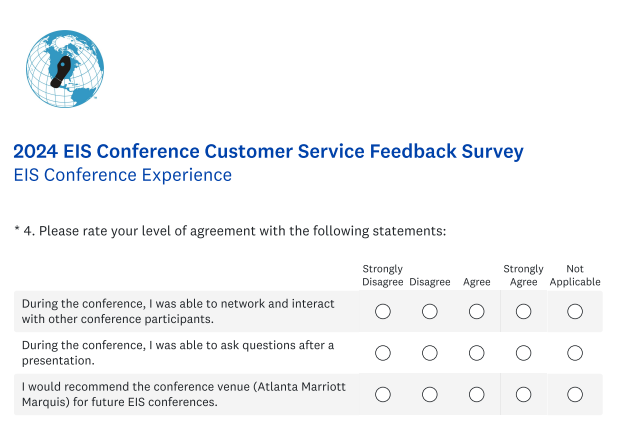Screen dimensions: 622x426
Task: Click the survey title heading
Action: tap(268, 152)
